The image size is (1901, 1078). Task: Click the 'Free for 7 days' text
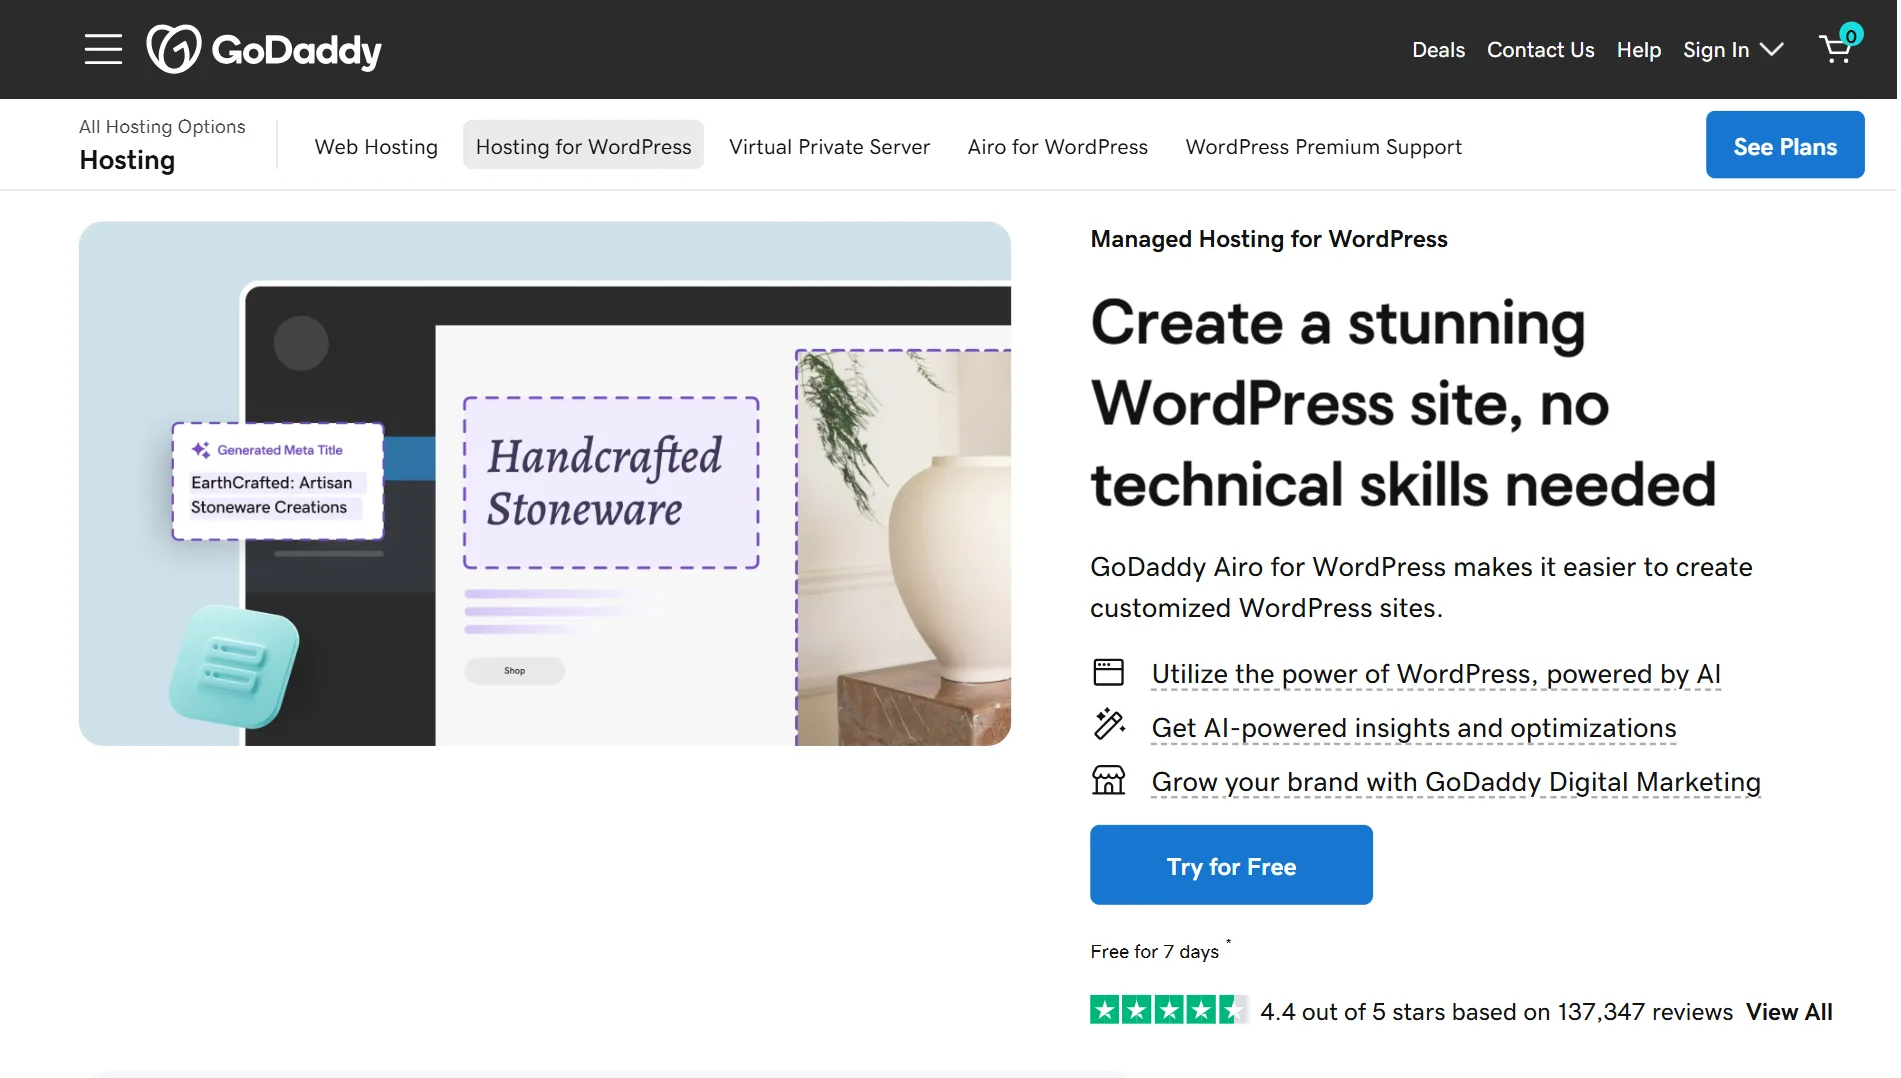(x=1154, y=952)
